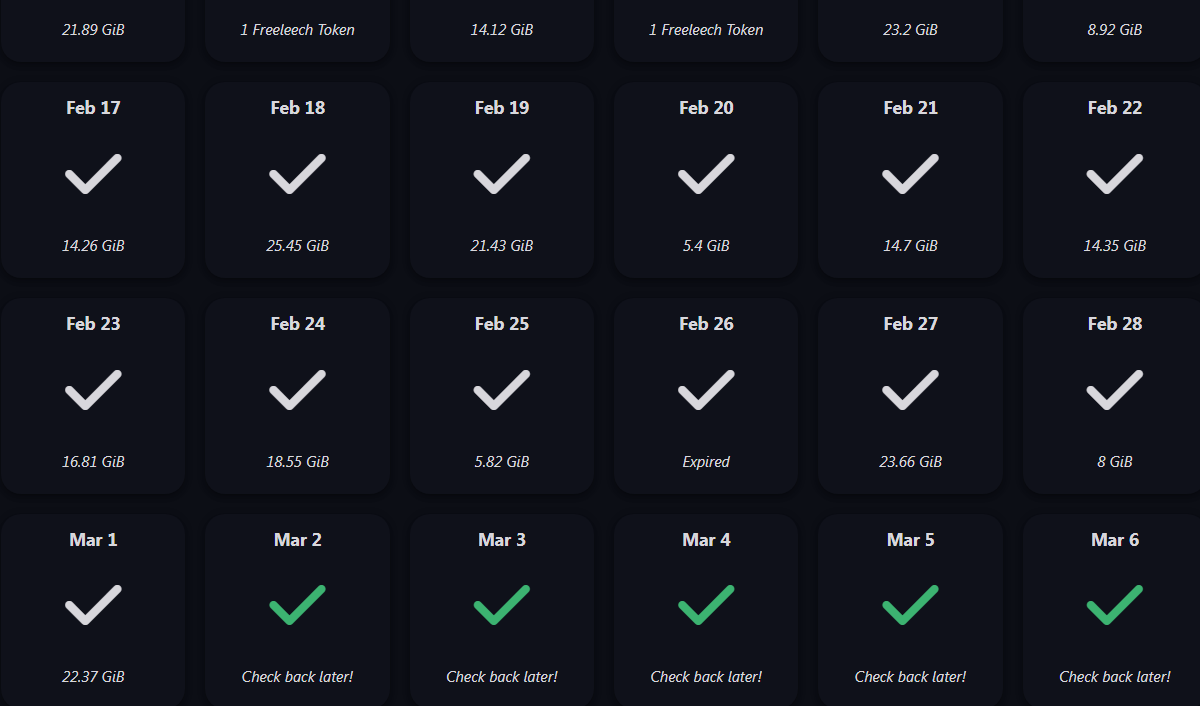This screenshot has height=706, width=1200.
Task: Click the Feb 28 checkmark icon
Action: tap(1115, 390)
